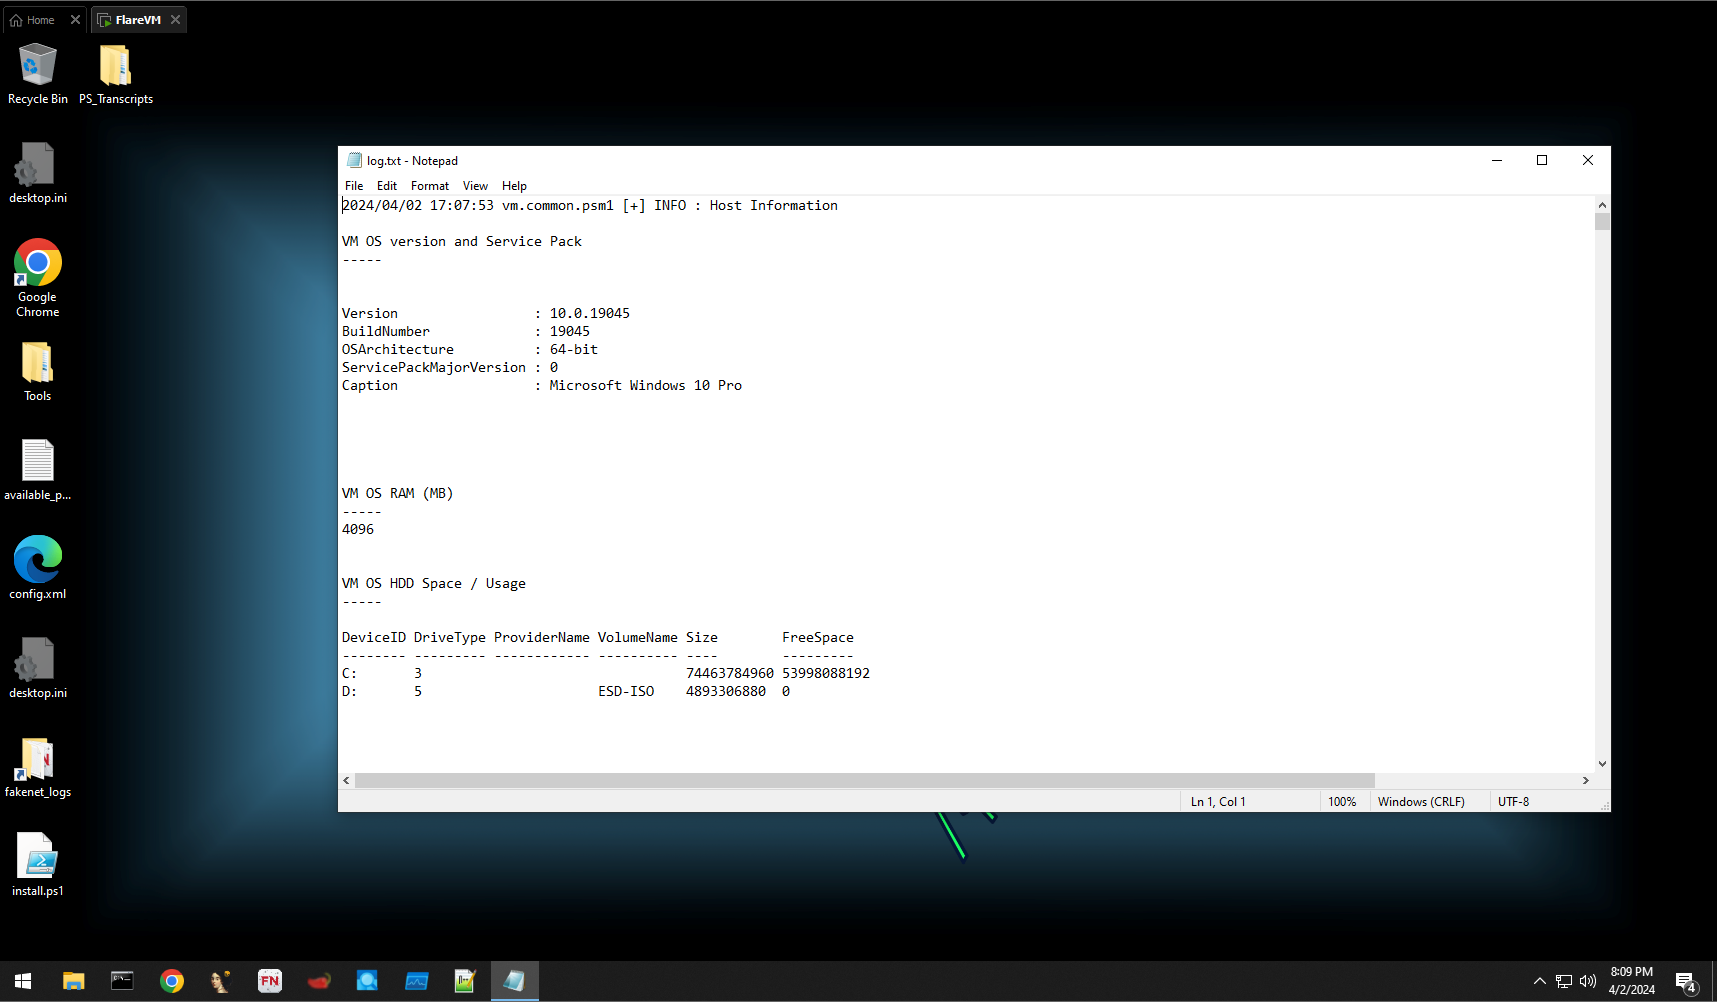Select desktop.ini icon just below Recycle Bin
Viewport: 1717px width, 1002px height.
38,172
